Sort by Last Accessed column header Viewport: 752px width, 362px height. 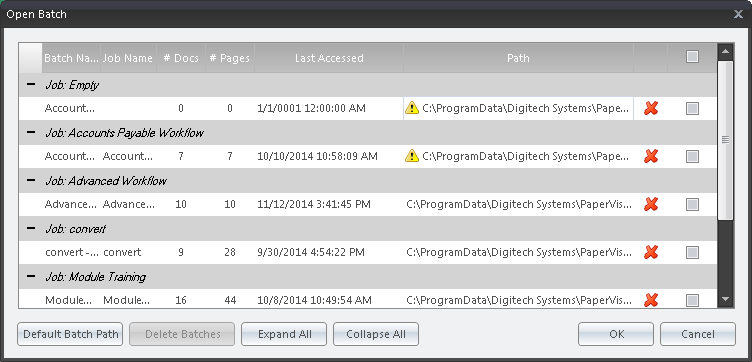pos(329,58)
